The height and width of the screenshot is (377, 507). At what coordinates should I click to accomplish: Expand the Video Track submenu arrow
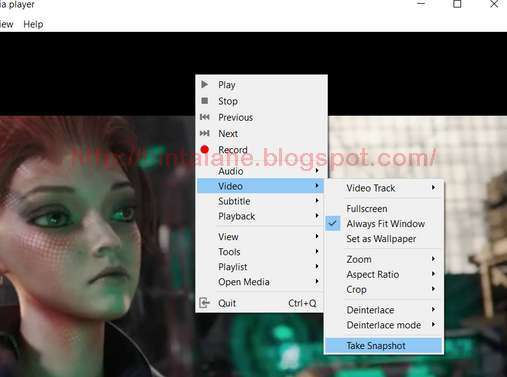coord(433,188)
